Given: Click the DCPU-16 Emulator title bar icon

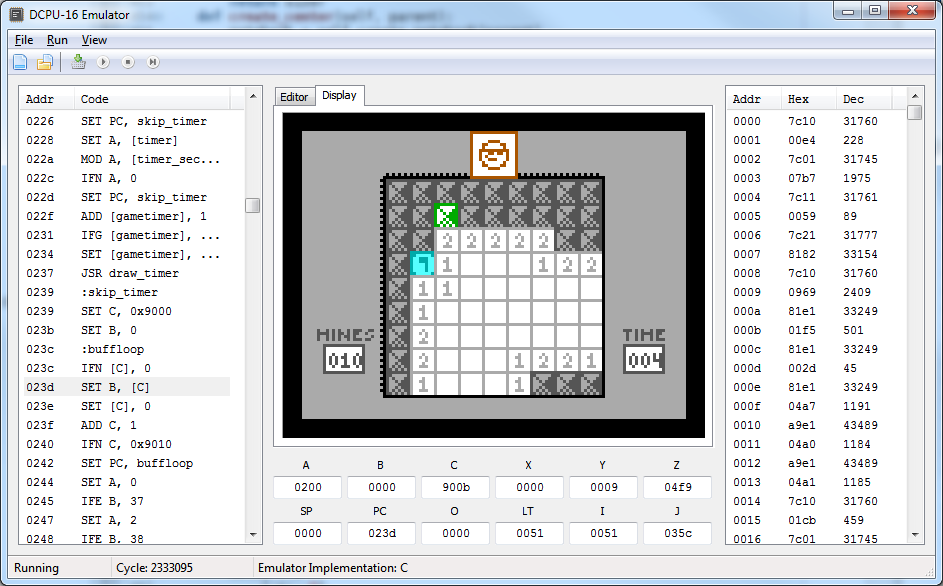Looking at the screenshot, I should coord(16,14).
